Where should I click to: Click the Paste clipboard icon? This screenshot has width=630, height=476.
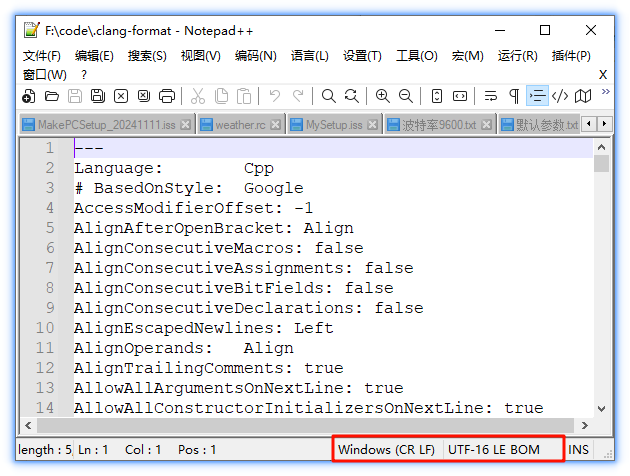tap(244, 96)
